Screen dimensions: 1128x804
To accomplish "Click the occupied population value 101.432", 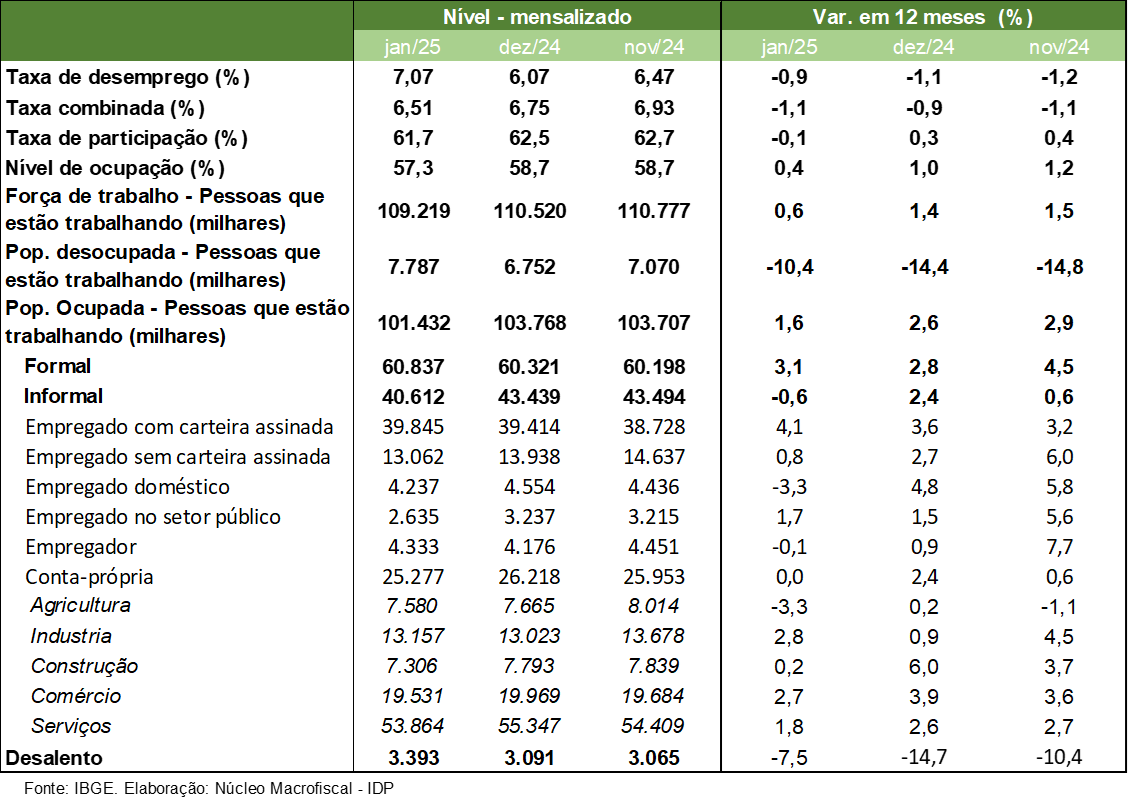I will click(x=414, y=323).
